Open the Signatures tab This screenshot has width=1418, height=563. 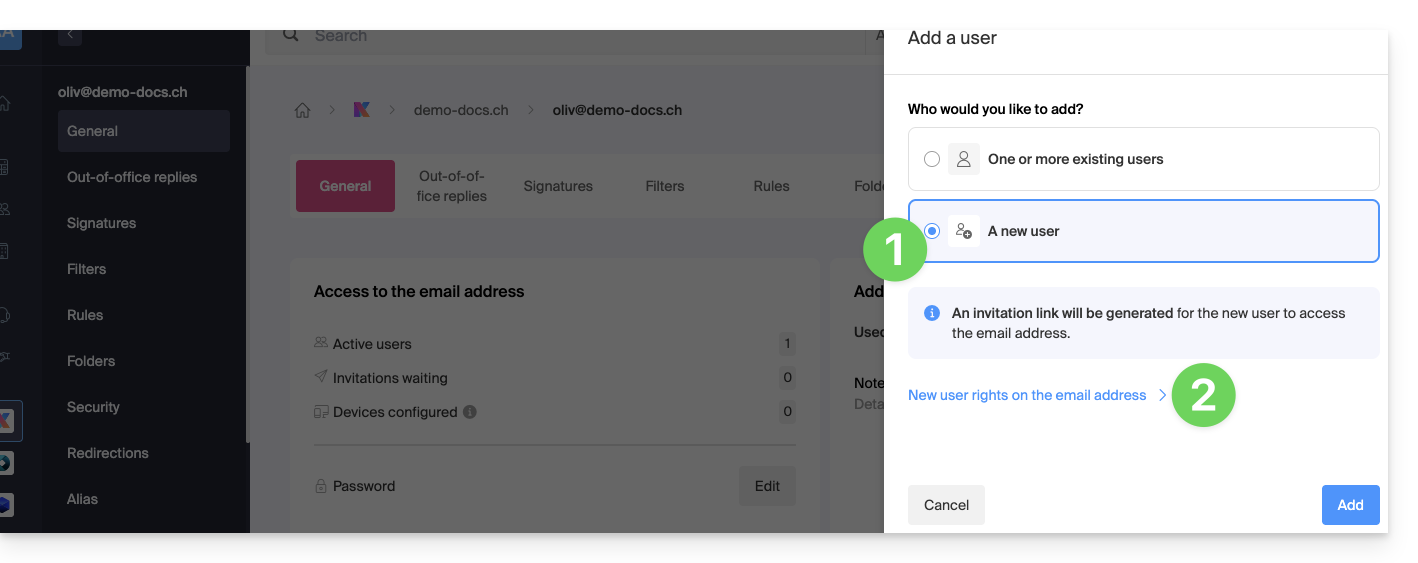coord(558,186)
